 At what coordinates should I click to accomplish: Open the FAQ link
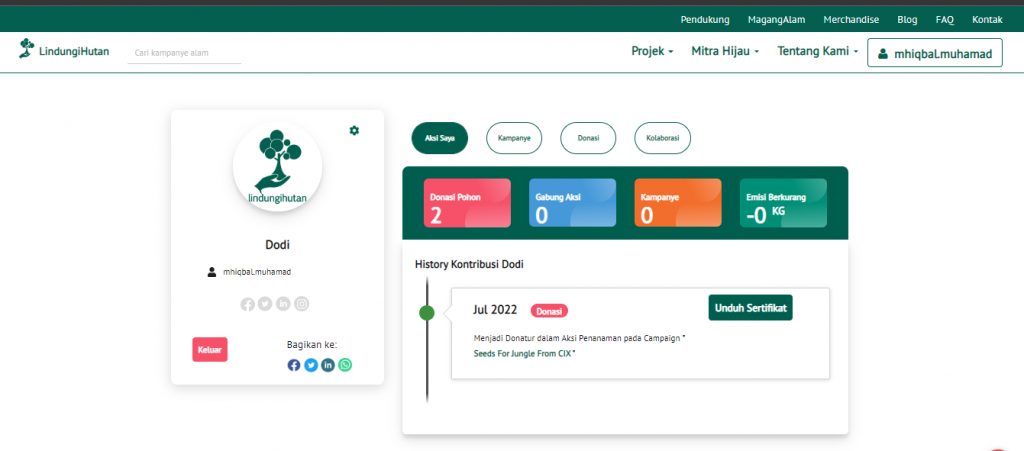[944, 20]
